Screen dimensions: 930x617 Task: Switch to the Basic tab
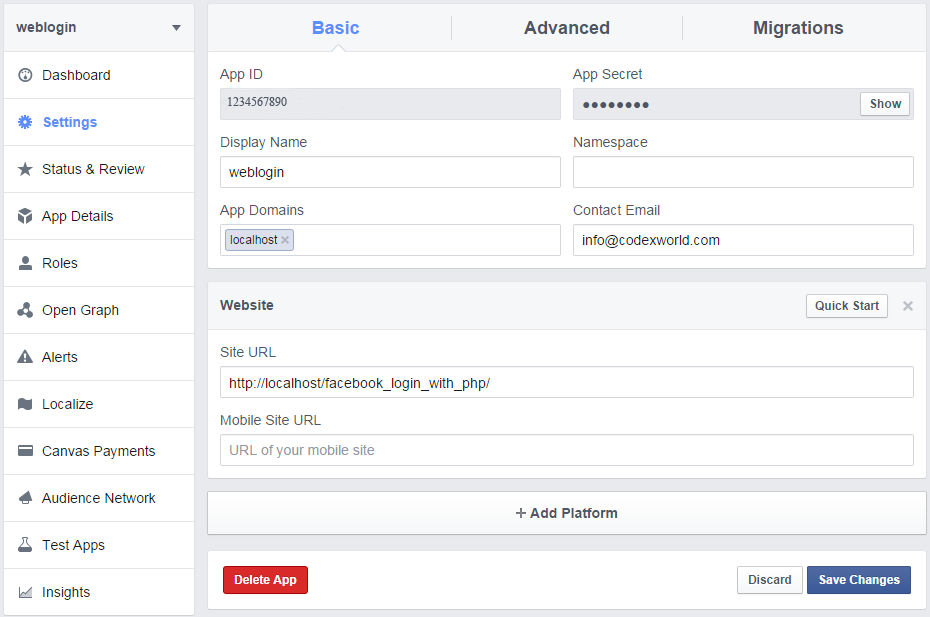336,28
